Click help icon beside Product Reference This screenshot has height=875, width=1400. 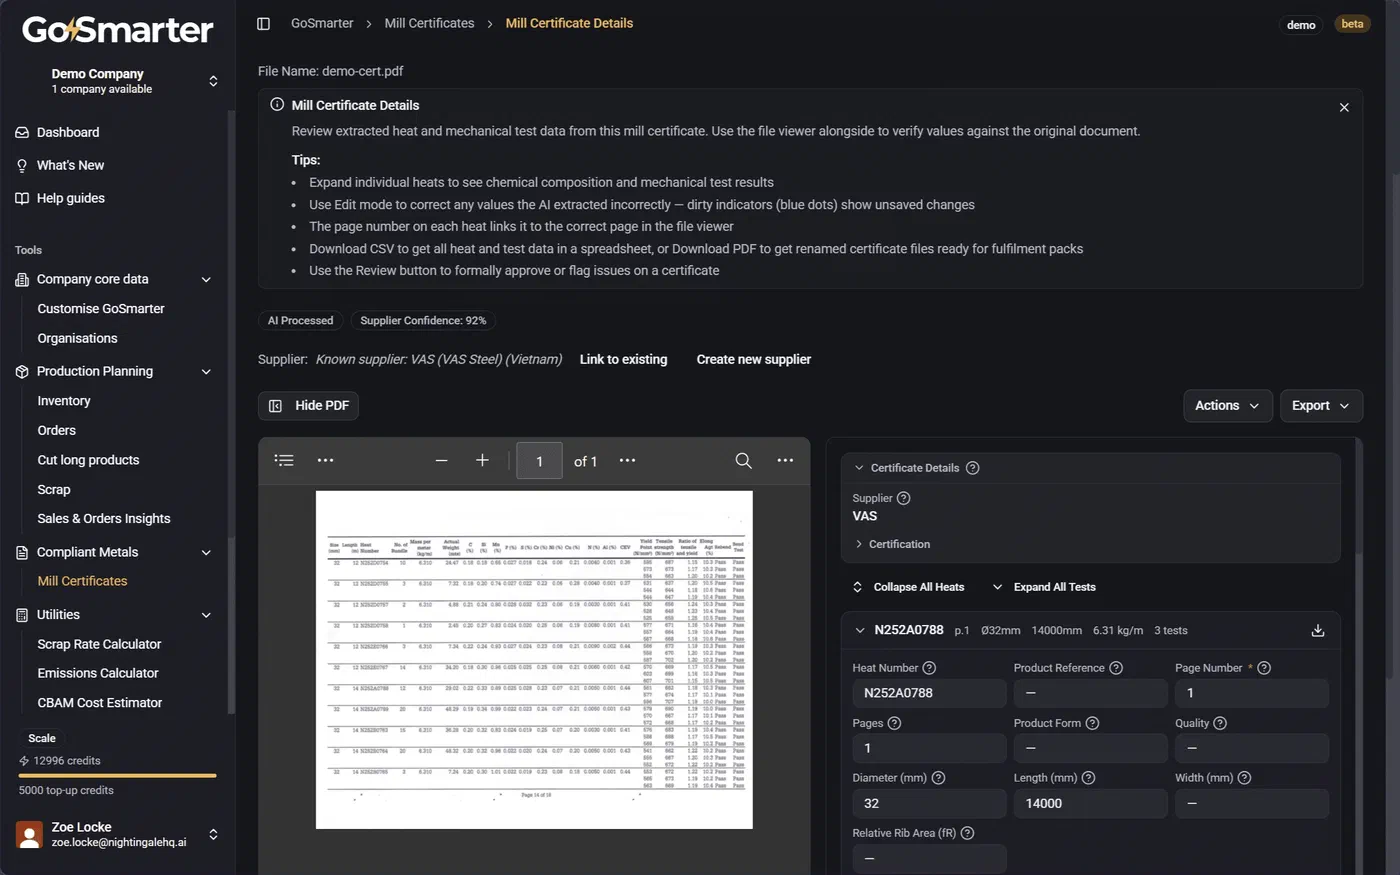(x=1116, y=668)
